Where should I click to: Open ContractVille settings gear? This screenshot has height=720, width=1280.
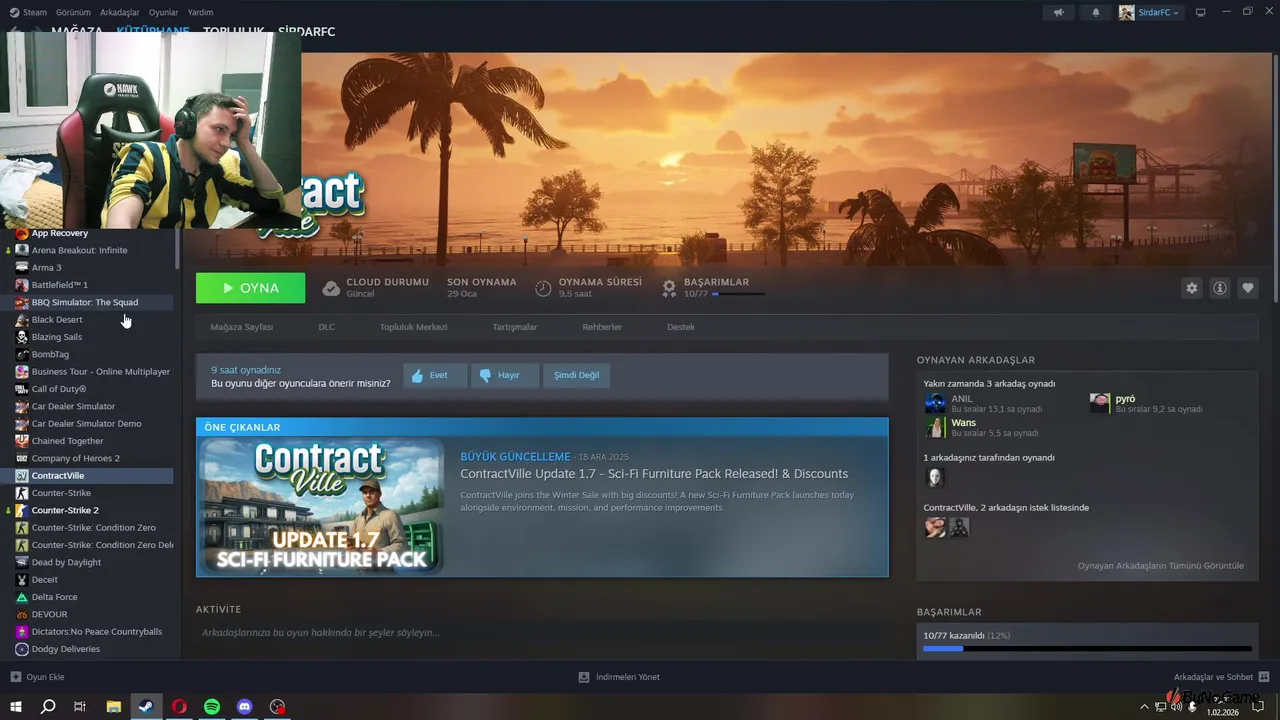pos(1192,288)
